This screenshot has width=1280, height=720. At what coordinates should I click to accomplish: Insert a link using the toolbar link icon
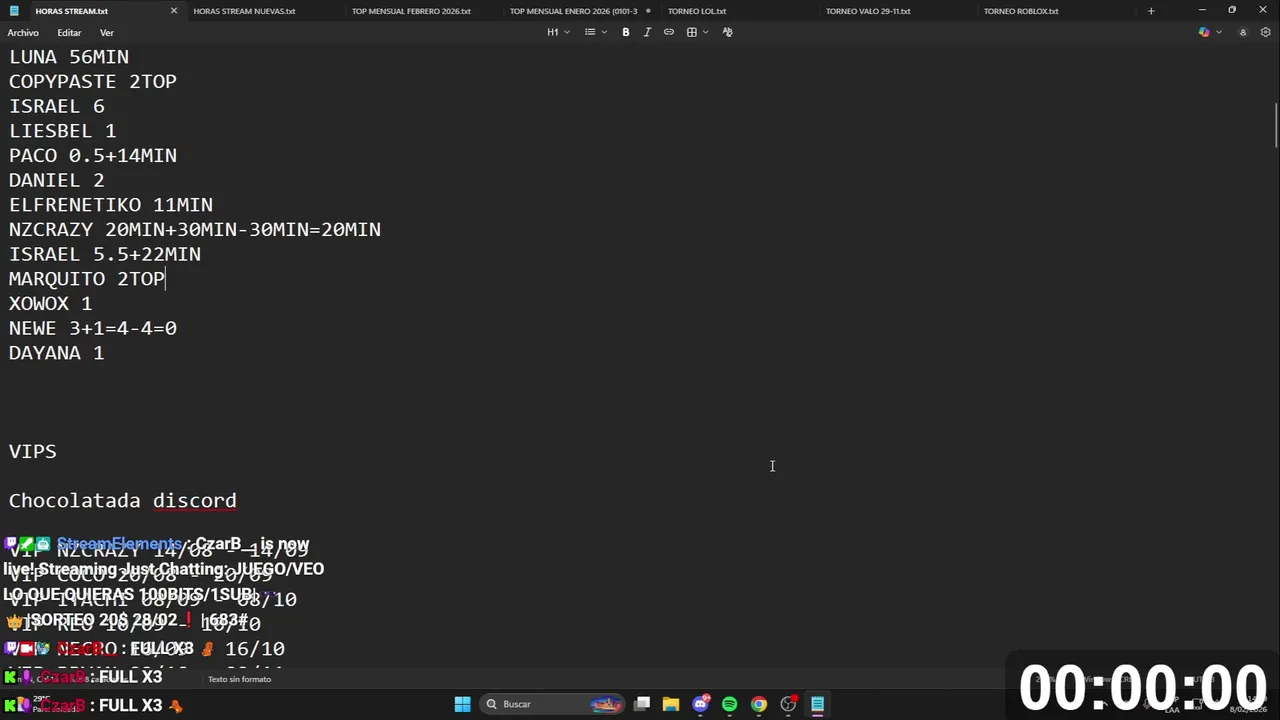pos(669,32)
